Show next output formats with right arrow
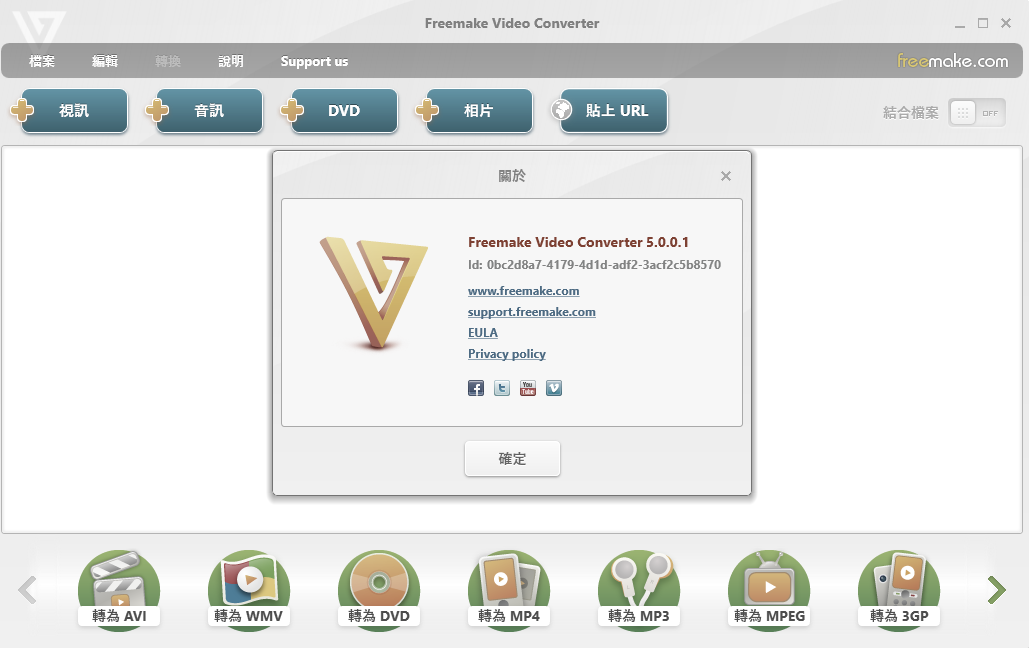Image resolution: width=1029 pixels, height=648 pixels. click(996, 590)
